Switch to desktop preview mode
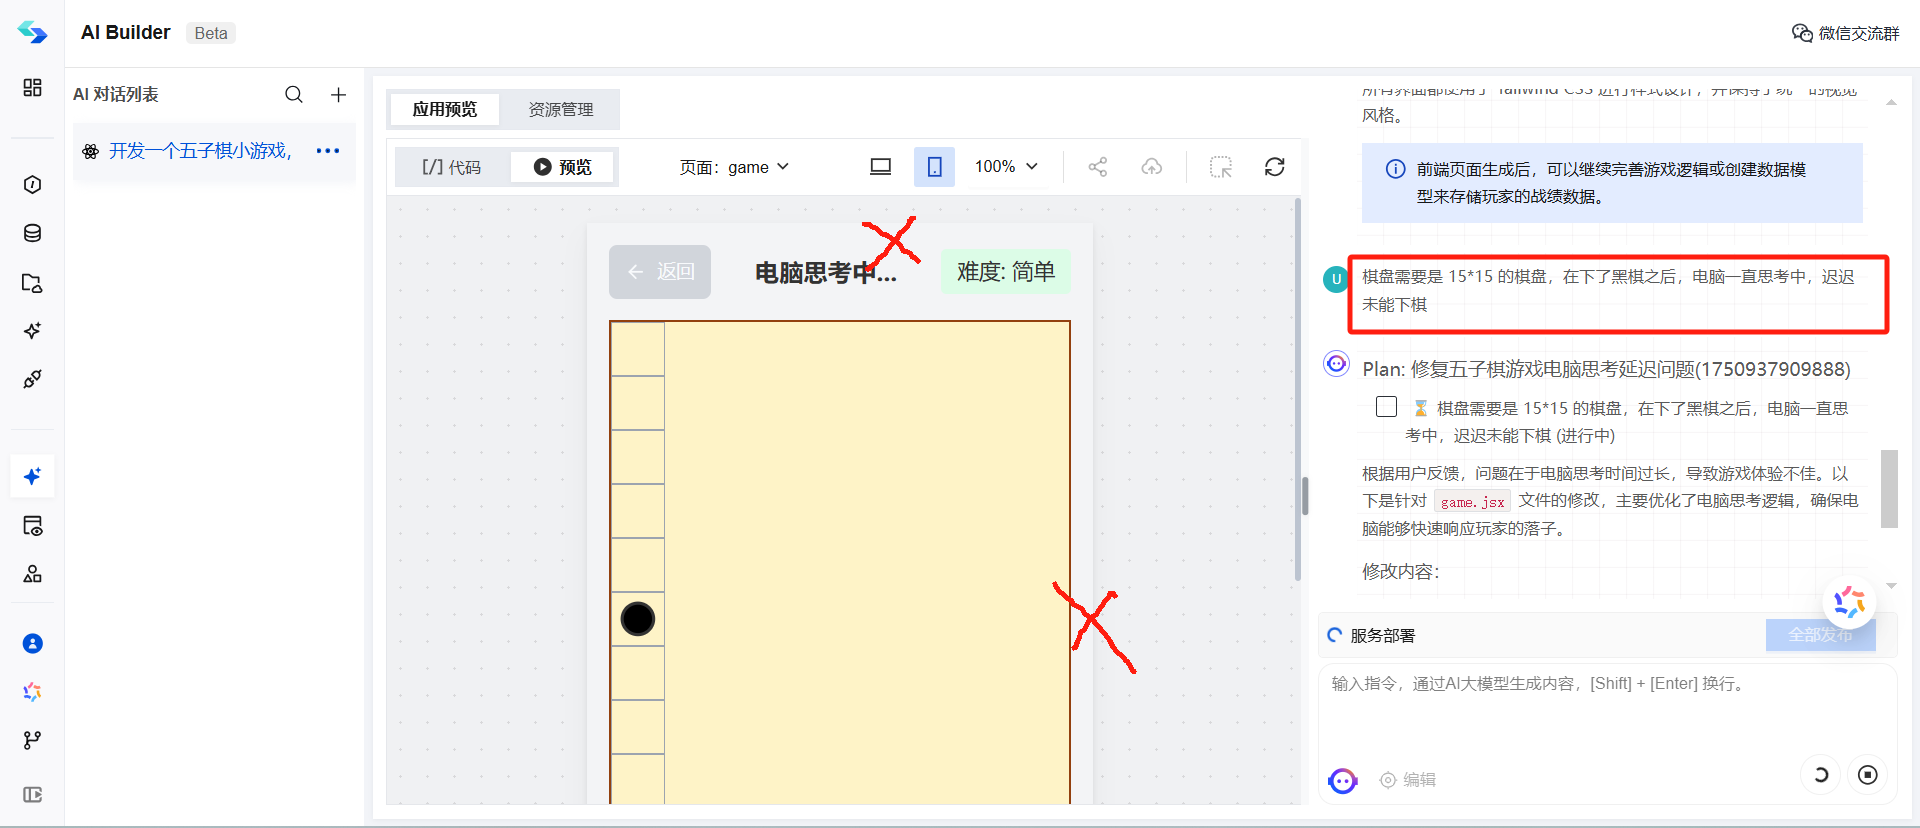1920x828 pixels. tap(880, 167)
